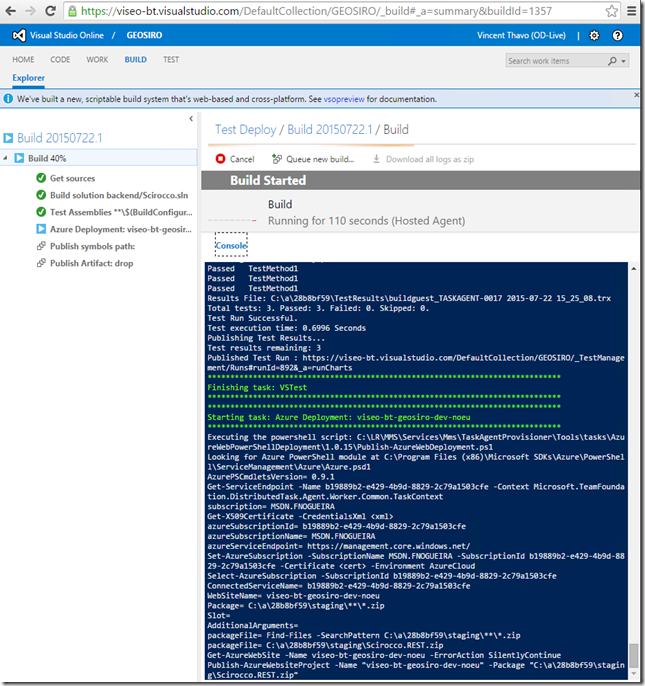The height and width of the screenshot is (686, 645).
Task: Click the Queue new build icon
Action: point(277,159)
